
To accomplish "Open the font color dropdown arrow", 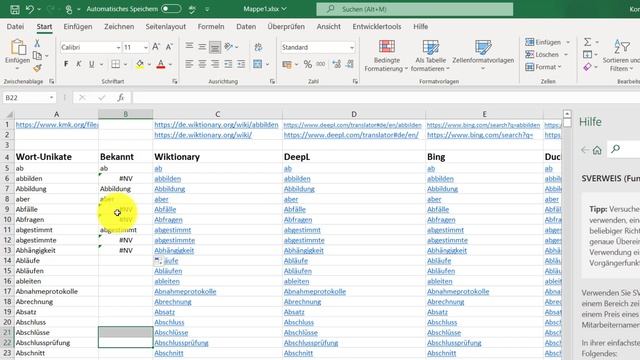I will 171,64.
